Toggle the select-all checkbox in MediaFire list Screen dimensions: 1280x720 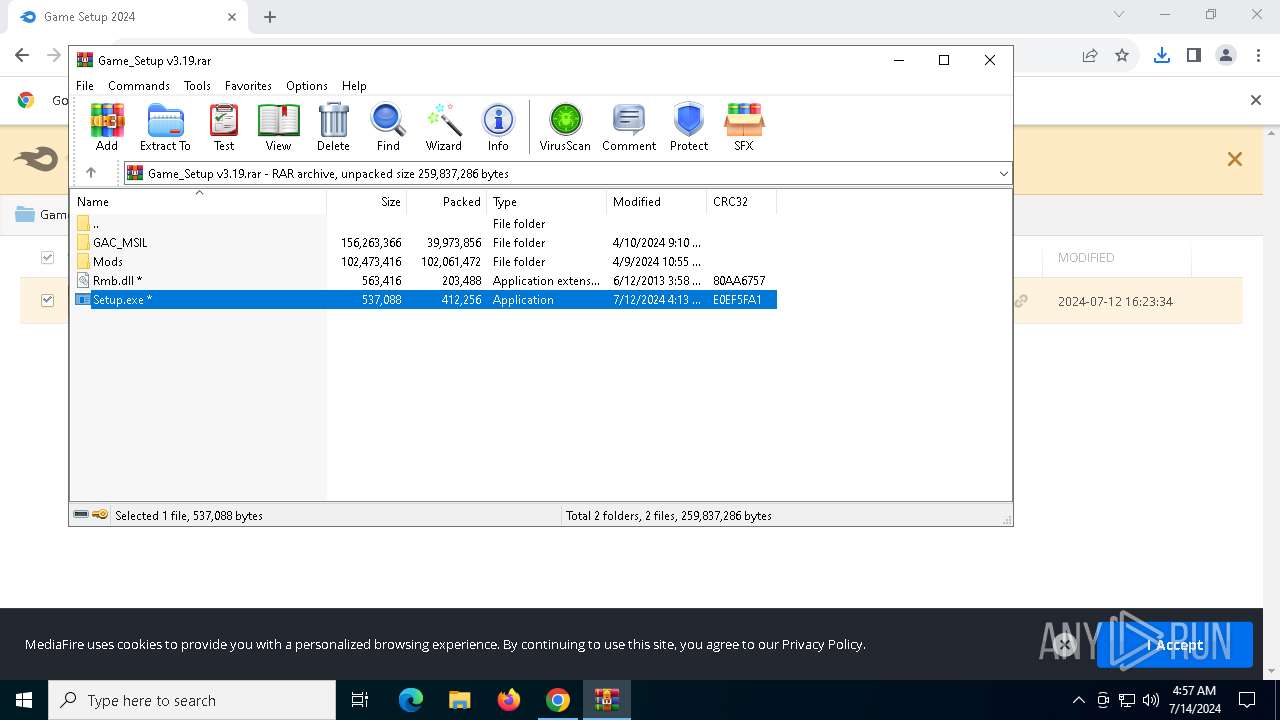pyautogui.click(x=47, y=258)
